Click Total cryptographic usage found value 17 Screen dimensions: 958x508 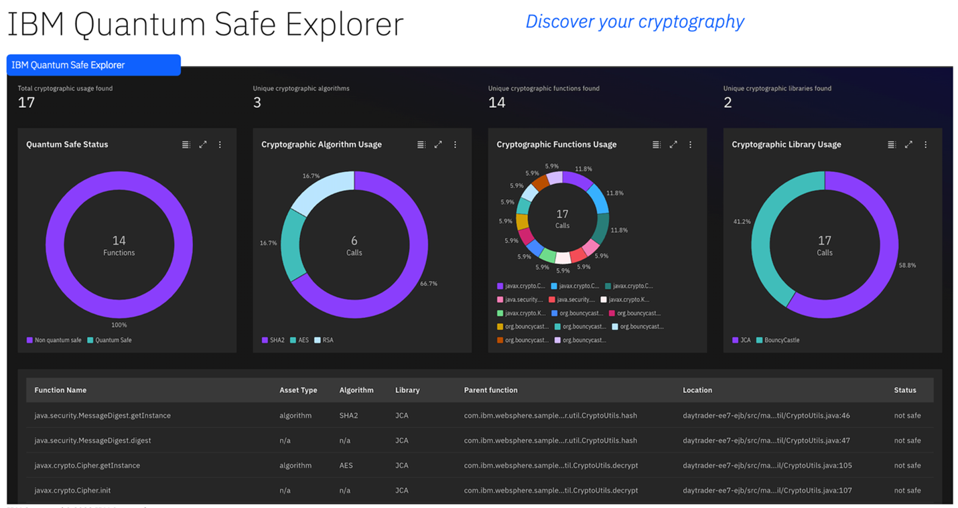coord(26,103)
